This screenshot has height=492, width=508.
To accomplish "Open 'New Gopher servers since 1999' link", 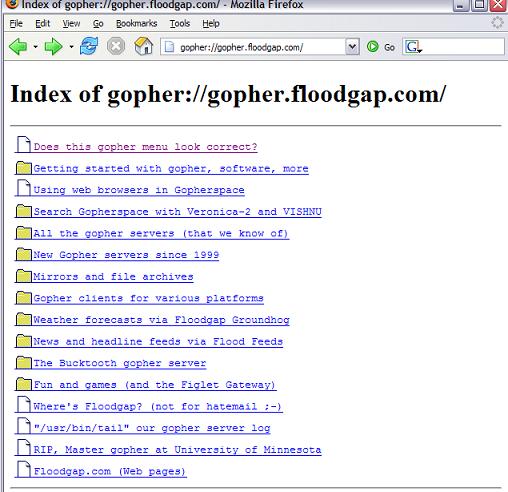I will [126, 255].
